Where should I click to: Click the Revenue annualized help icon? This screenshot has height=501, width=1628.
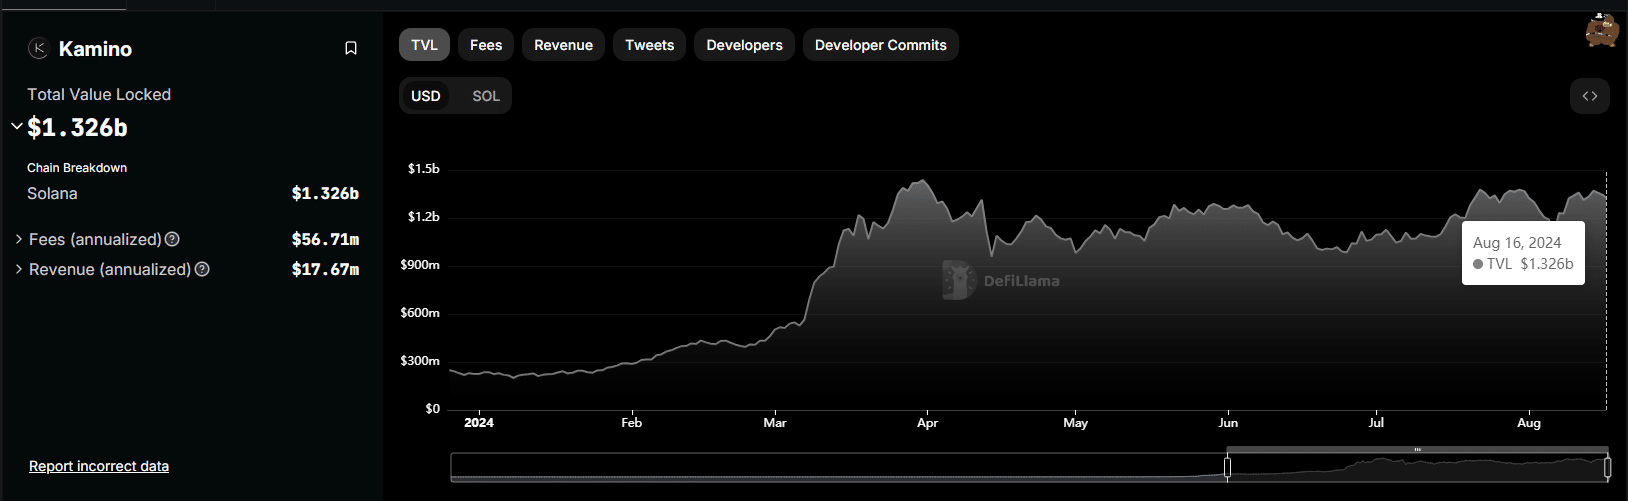tap(202, 269)
